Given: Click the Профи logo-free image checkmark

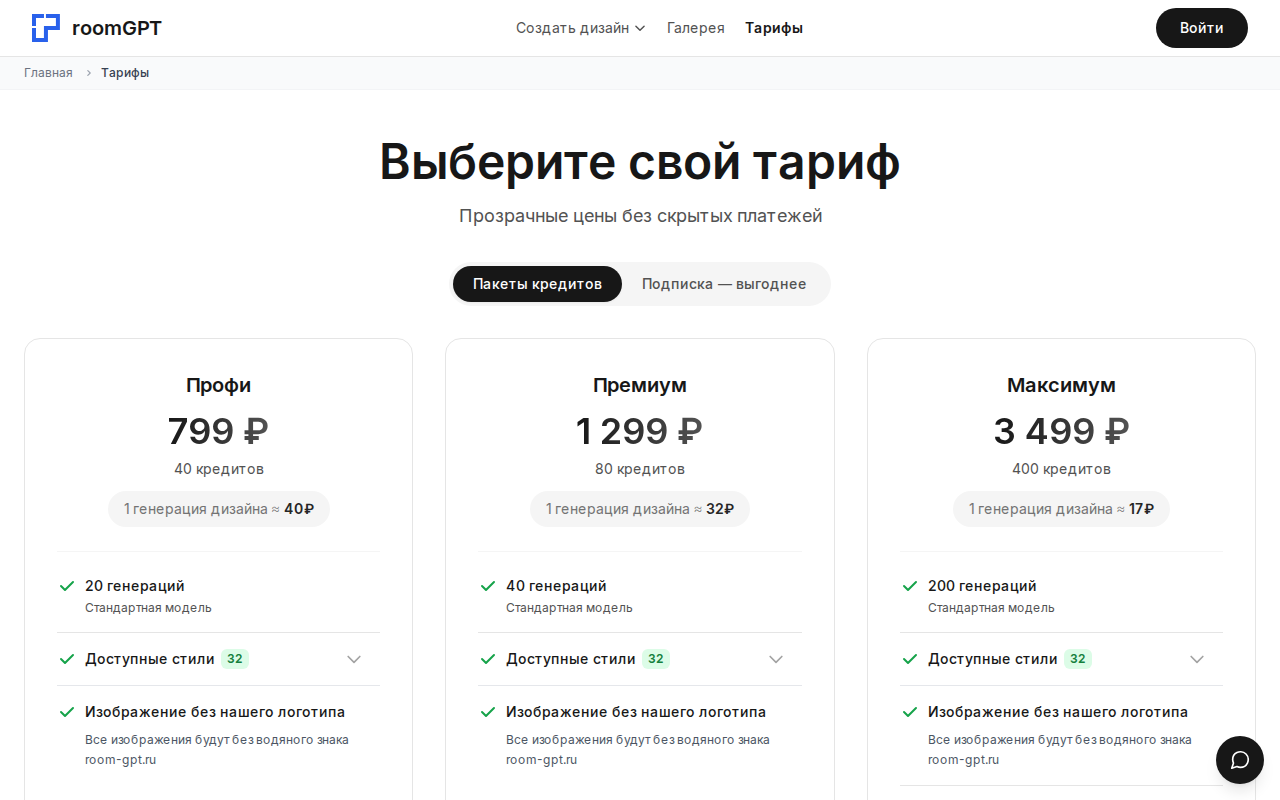Looking at the screenshot, I should click(x=67, y=712).
